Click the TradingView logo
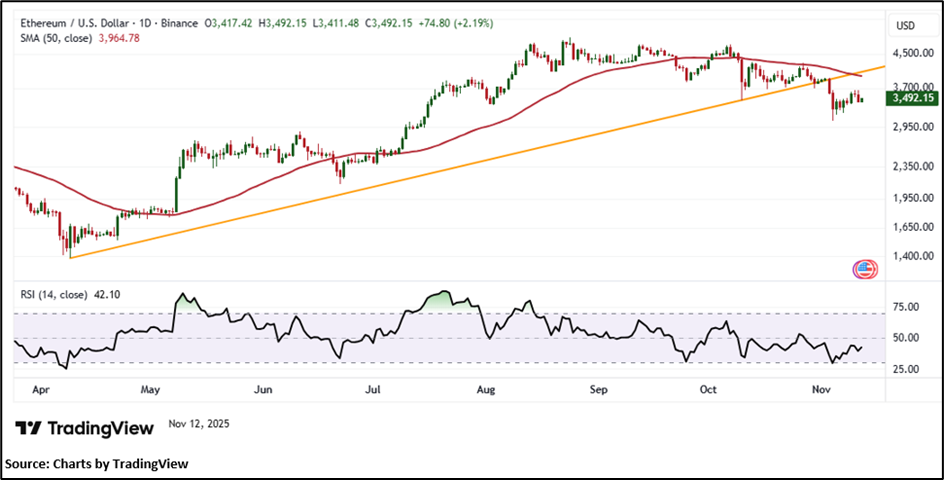The width and height of the screenshot is (944, 480). (85, 428)
